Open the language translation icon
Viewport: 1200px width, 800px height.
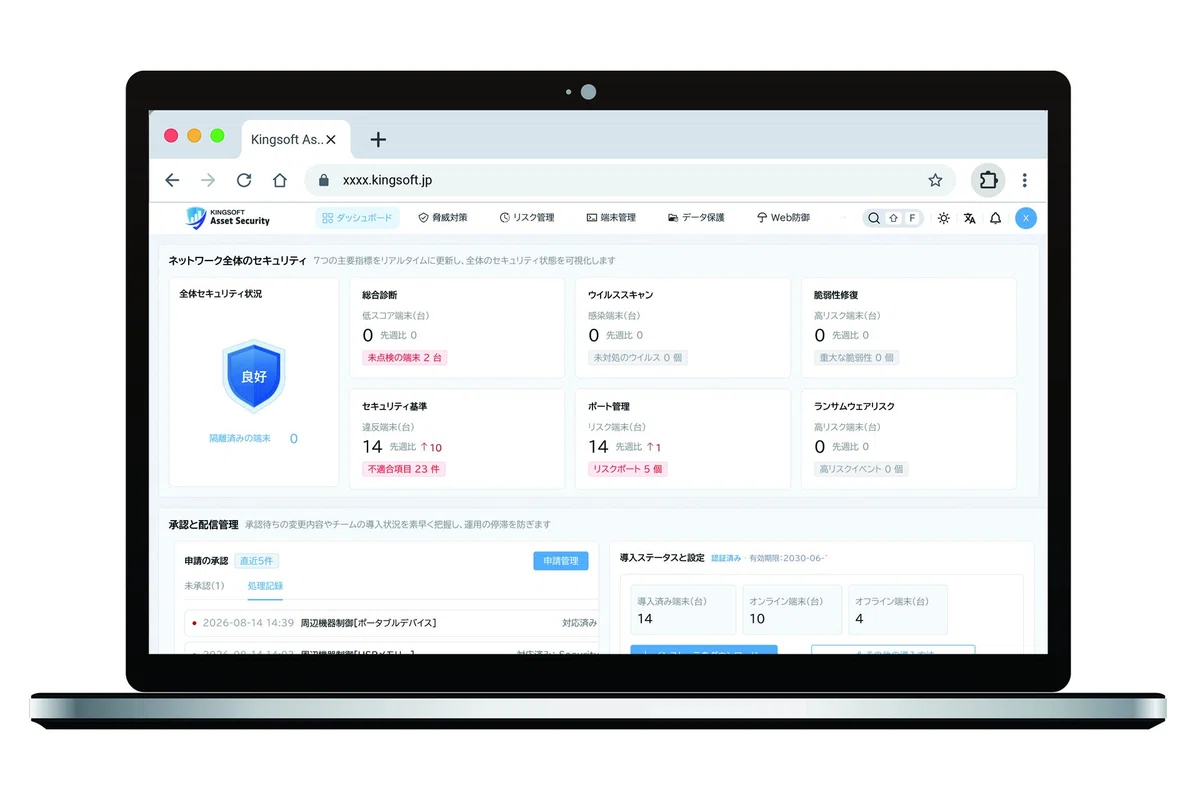tap(969, 218)
